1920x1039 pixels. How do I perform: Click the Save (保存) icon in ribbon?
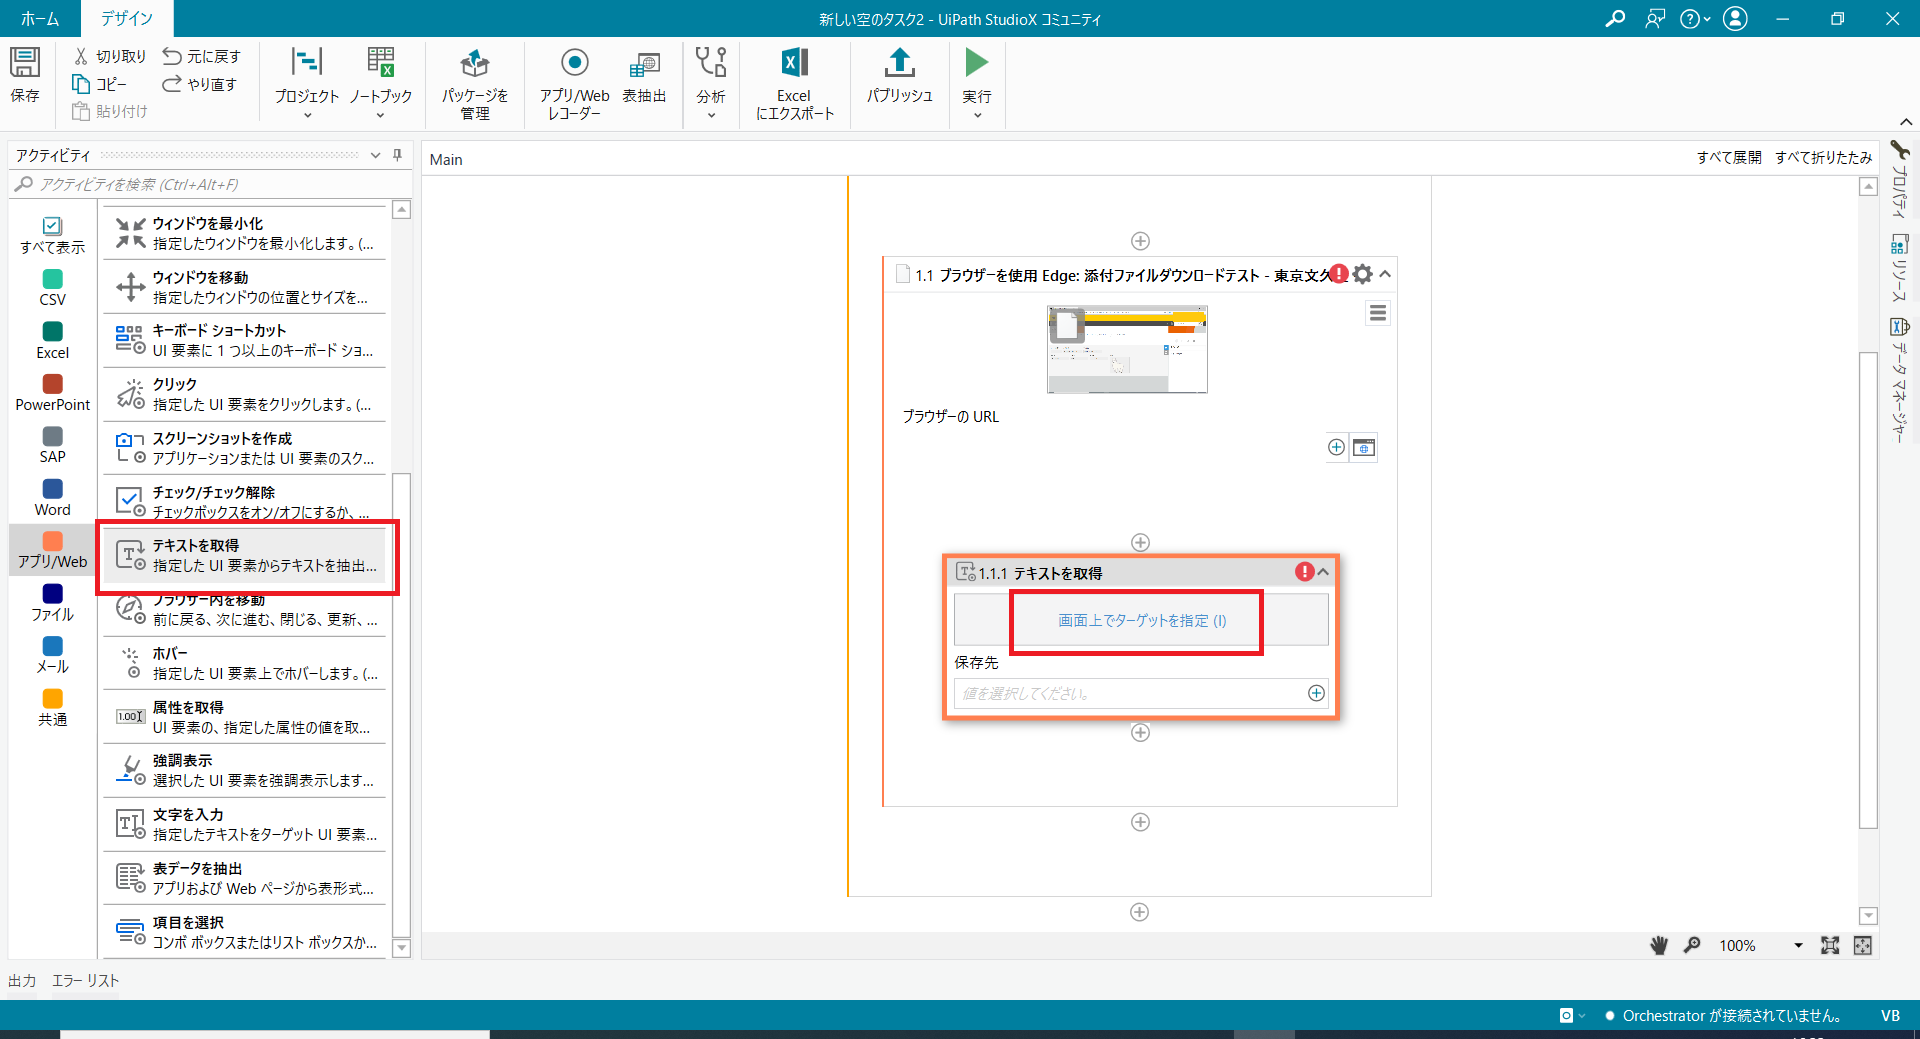tap(25, 74)
